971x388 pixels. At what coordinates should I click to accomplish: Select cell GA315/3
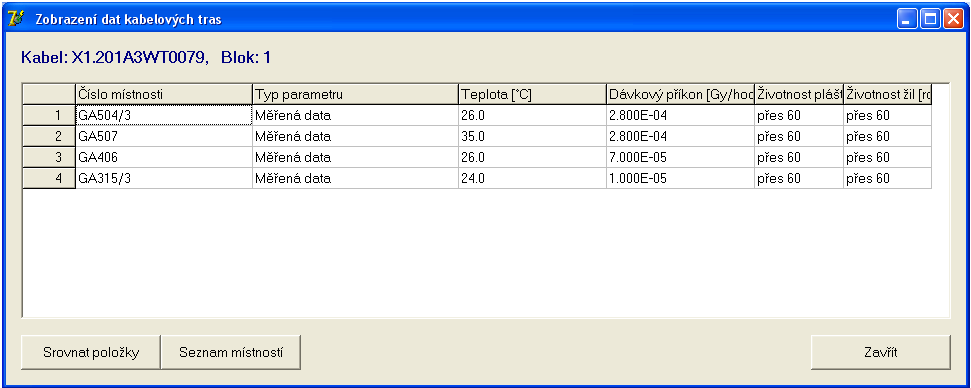pos(164,178)
